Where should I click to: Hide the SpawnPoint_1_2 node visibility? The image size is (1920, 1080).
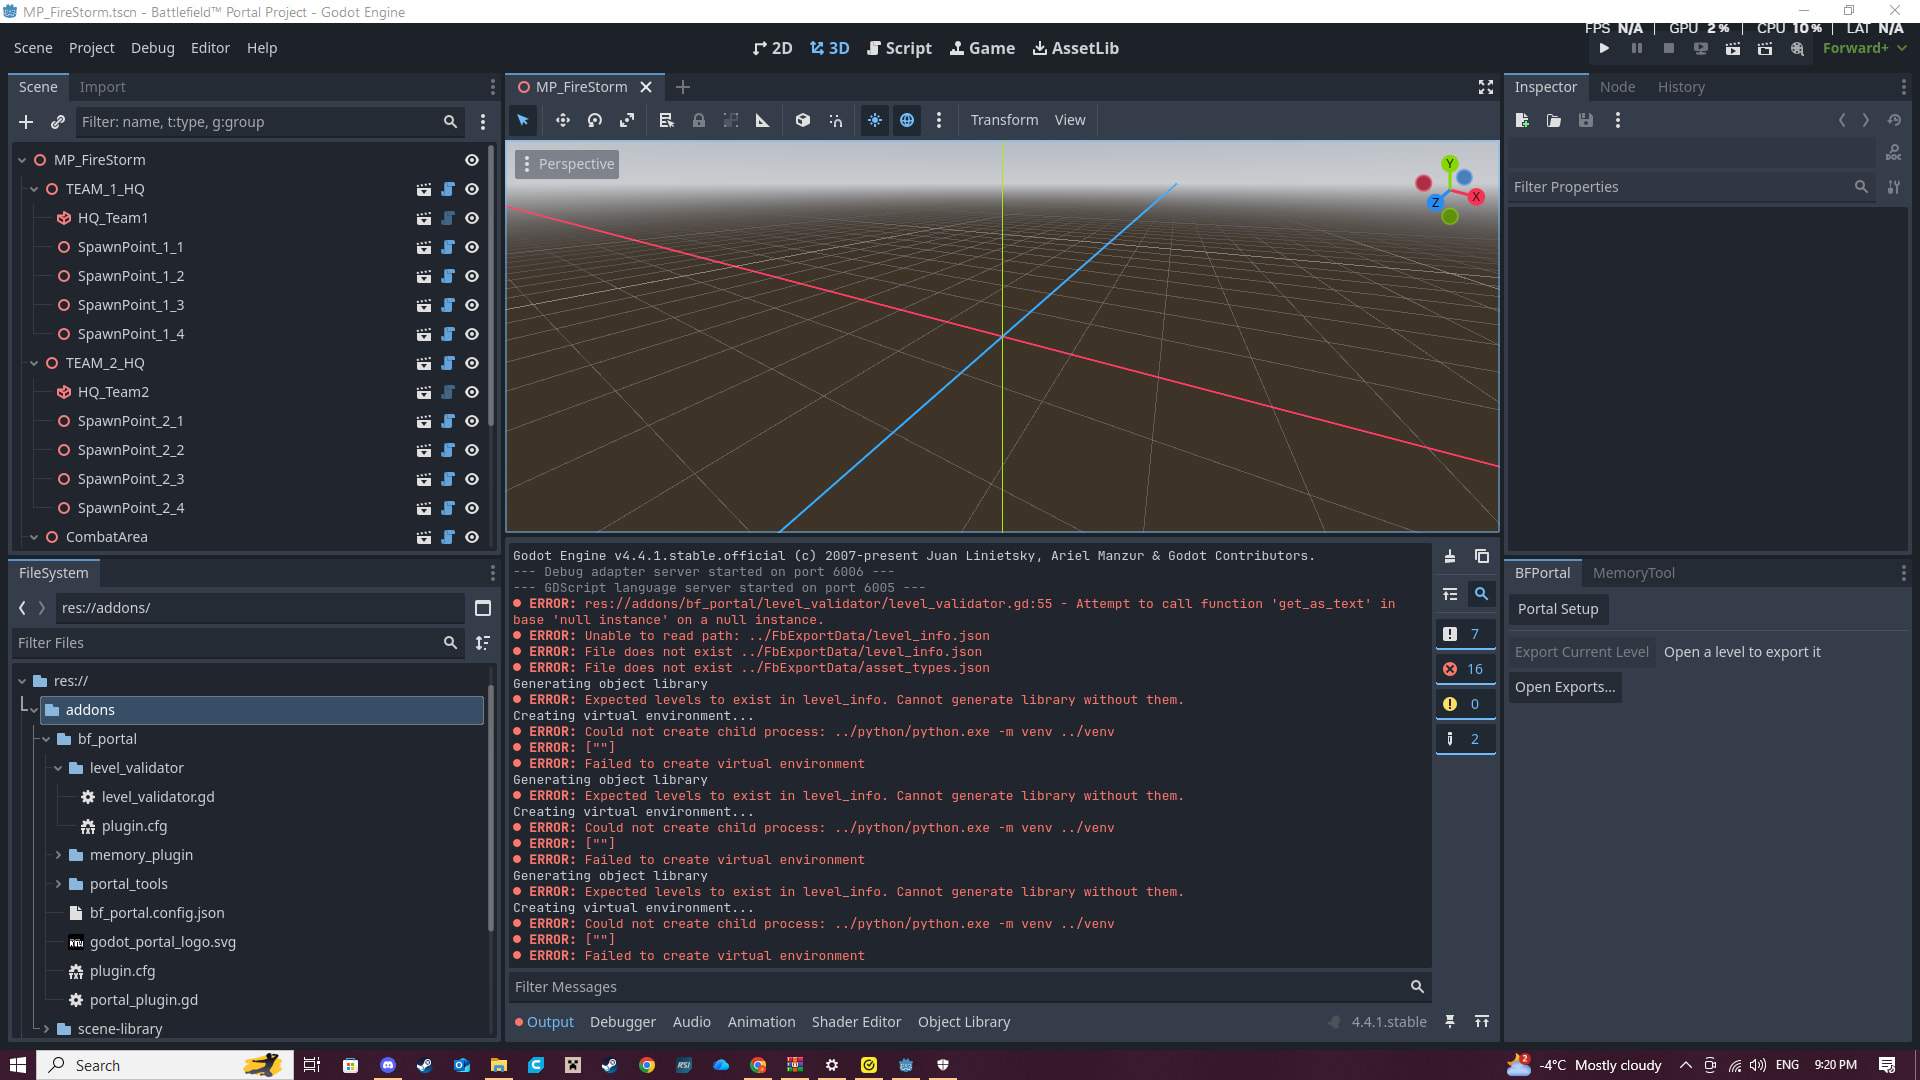472,276
